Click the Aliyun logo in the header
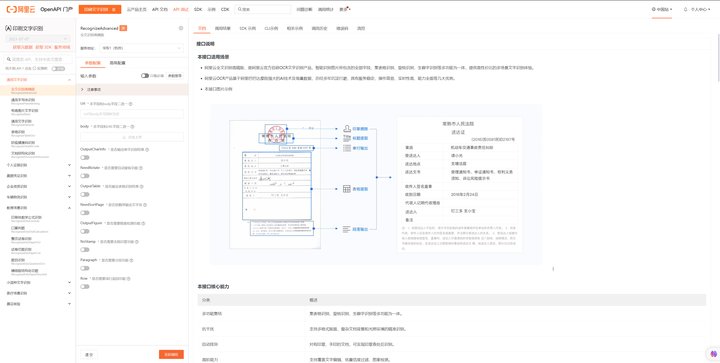The width and height of the screenshot is (720, 363). tap(20, 9)
